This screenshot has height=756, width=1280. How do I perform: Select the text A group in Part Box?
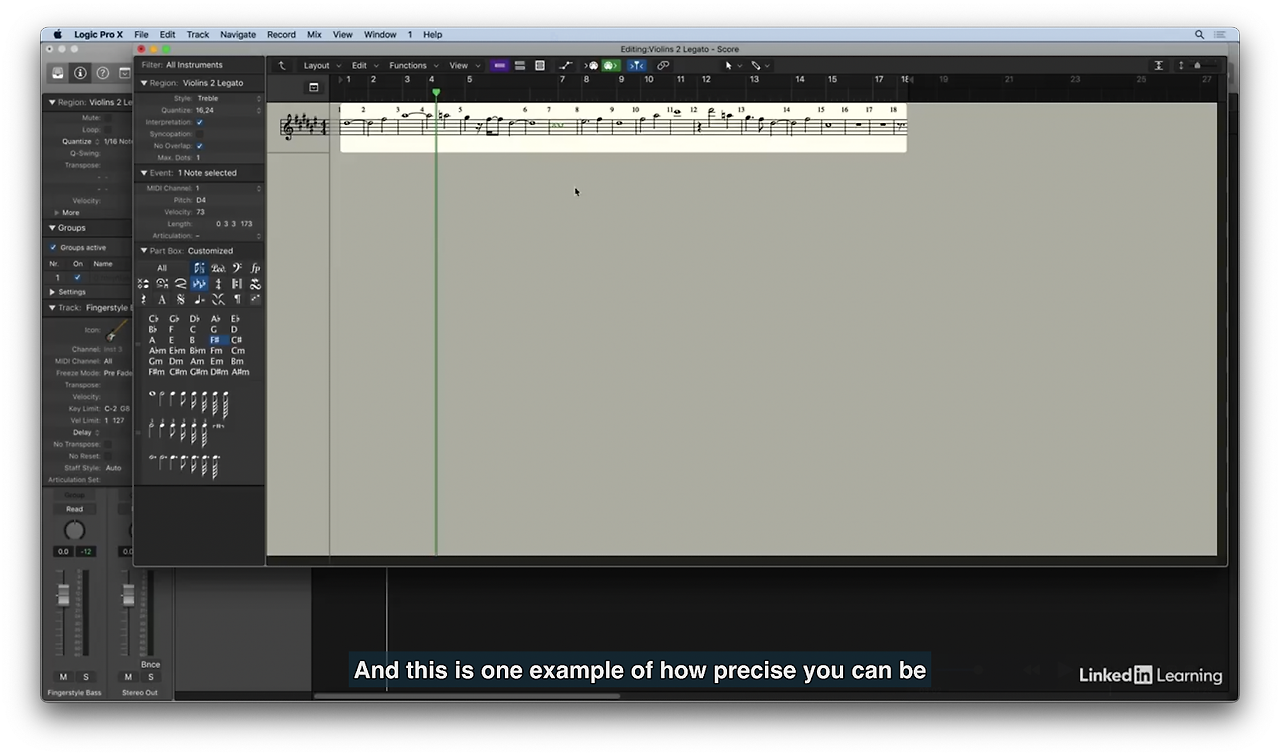click(x=162, y=300)
